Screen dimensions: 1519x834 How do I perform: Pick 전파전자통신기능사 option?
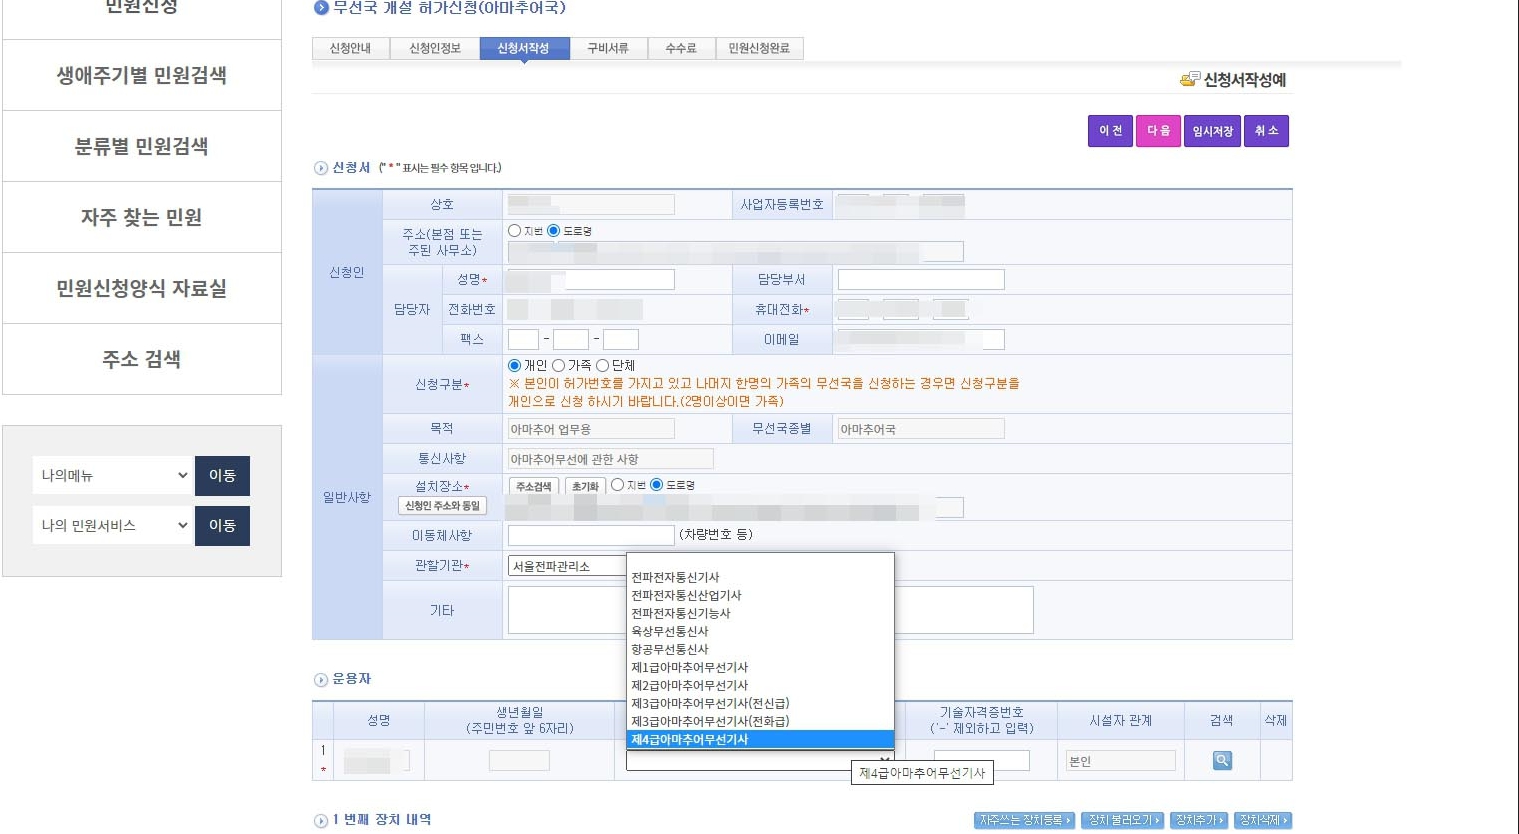[x=760, y=613]
